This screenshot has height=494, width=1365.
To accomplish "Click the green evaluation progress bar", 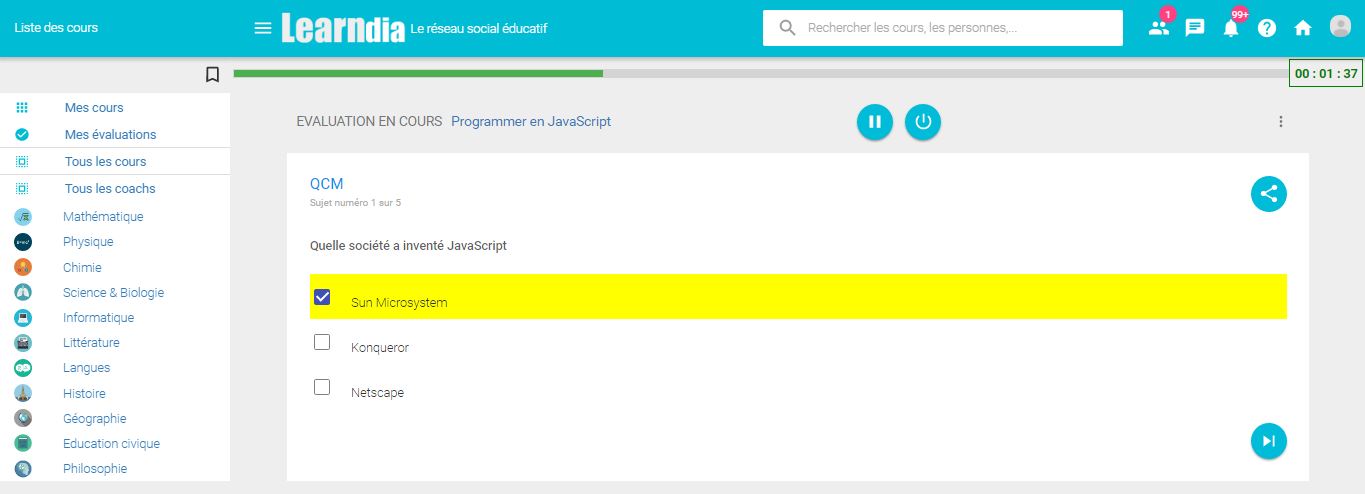I will coord(418,73).
